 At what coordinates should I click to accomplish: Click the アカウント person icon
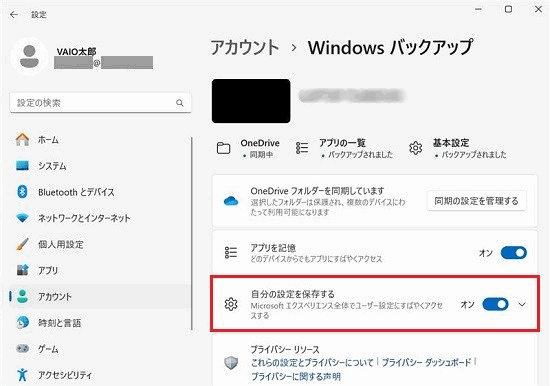(22, 296)
